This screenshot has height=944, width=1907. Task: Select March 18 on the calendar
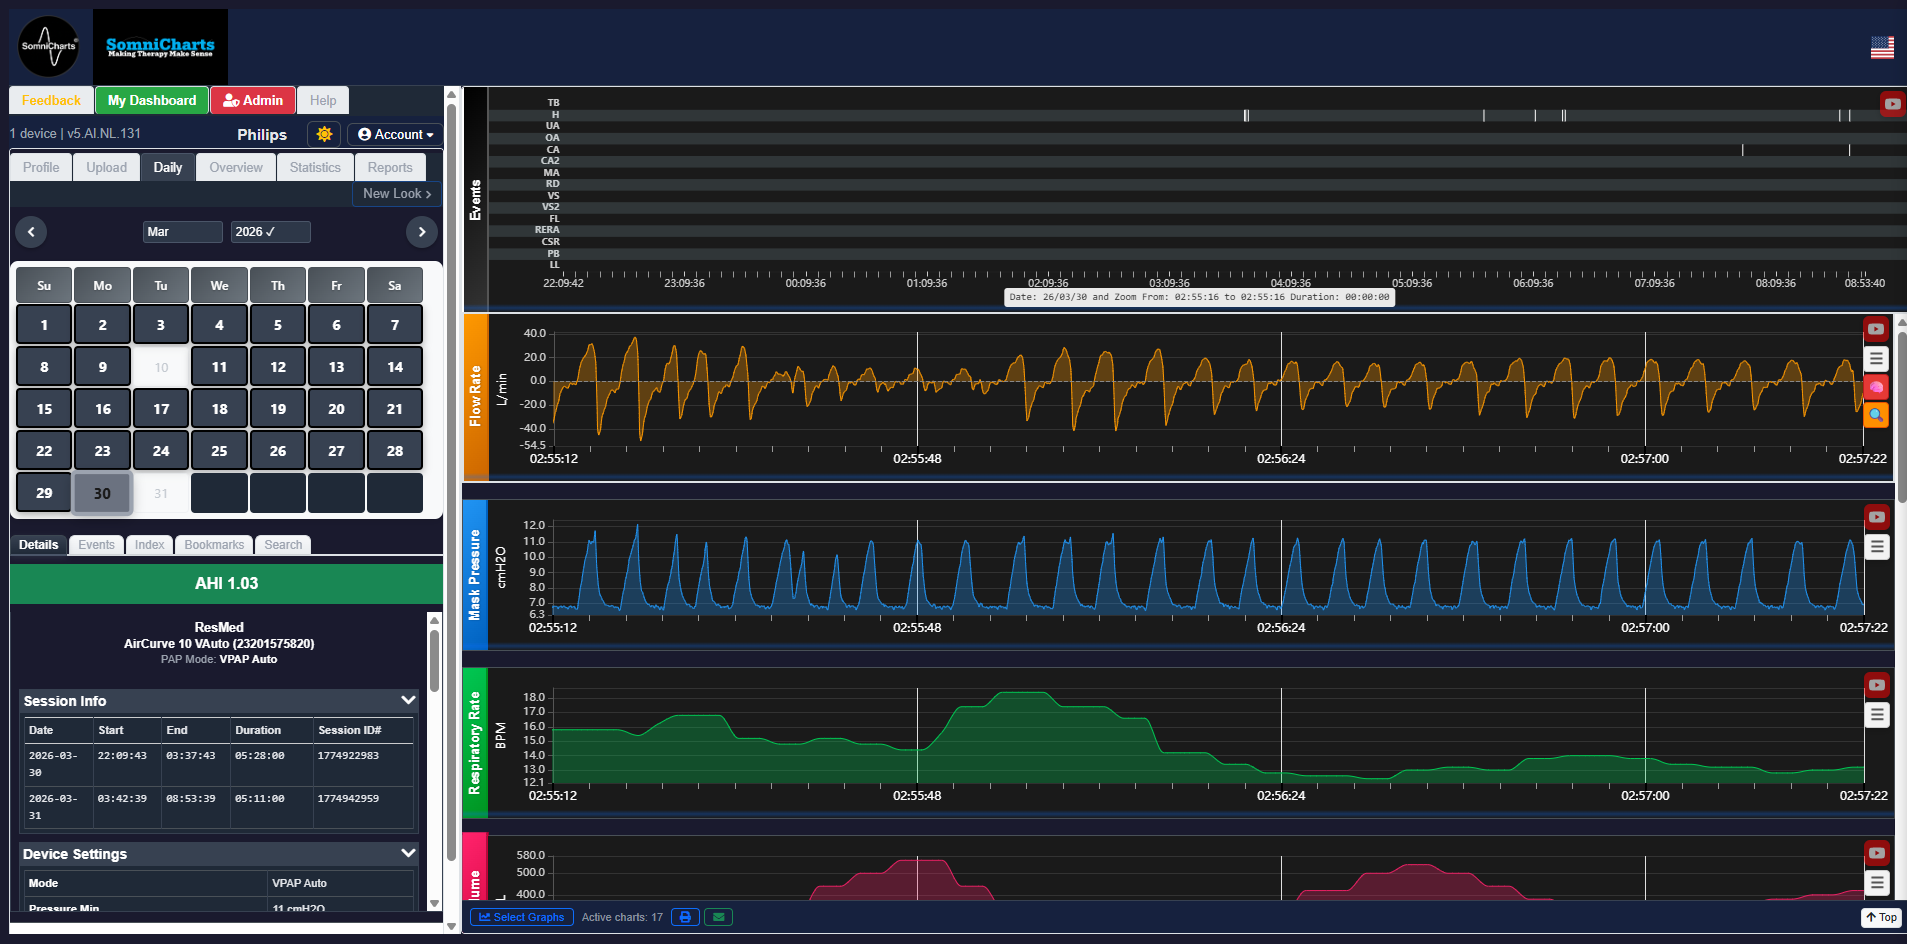[x=219, y=409]
